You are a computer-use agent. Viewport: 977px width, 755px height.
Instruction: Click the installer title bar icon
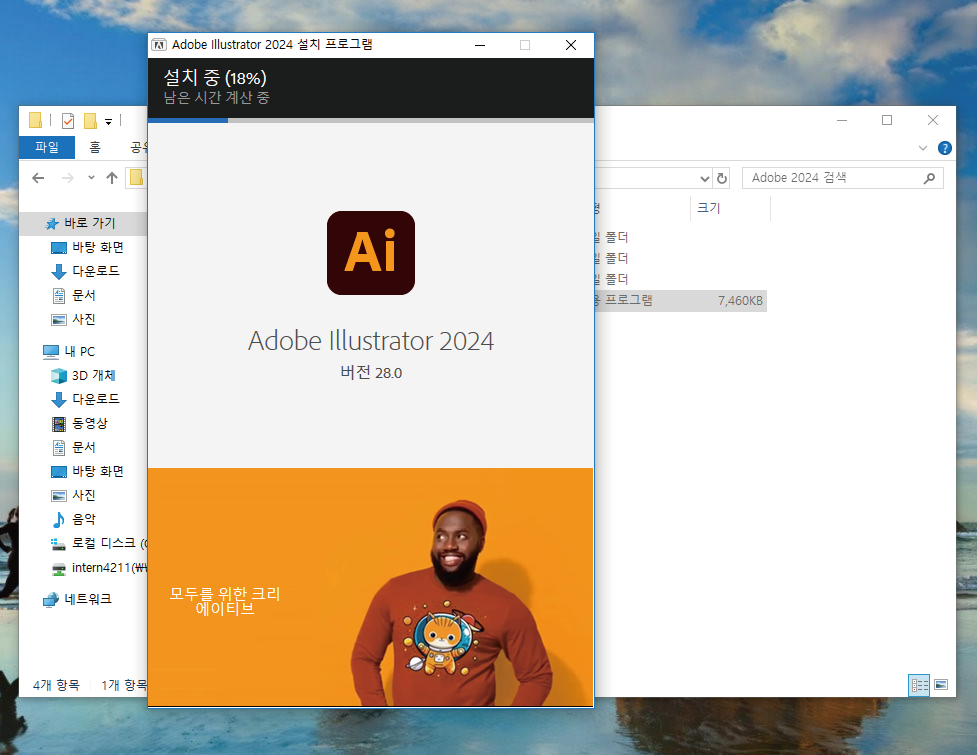click(160, 45)
